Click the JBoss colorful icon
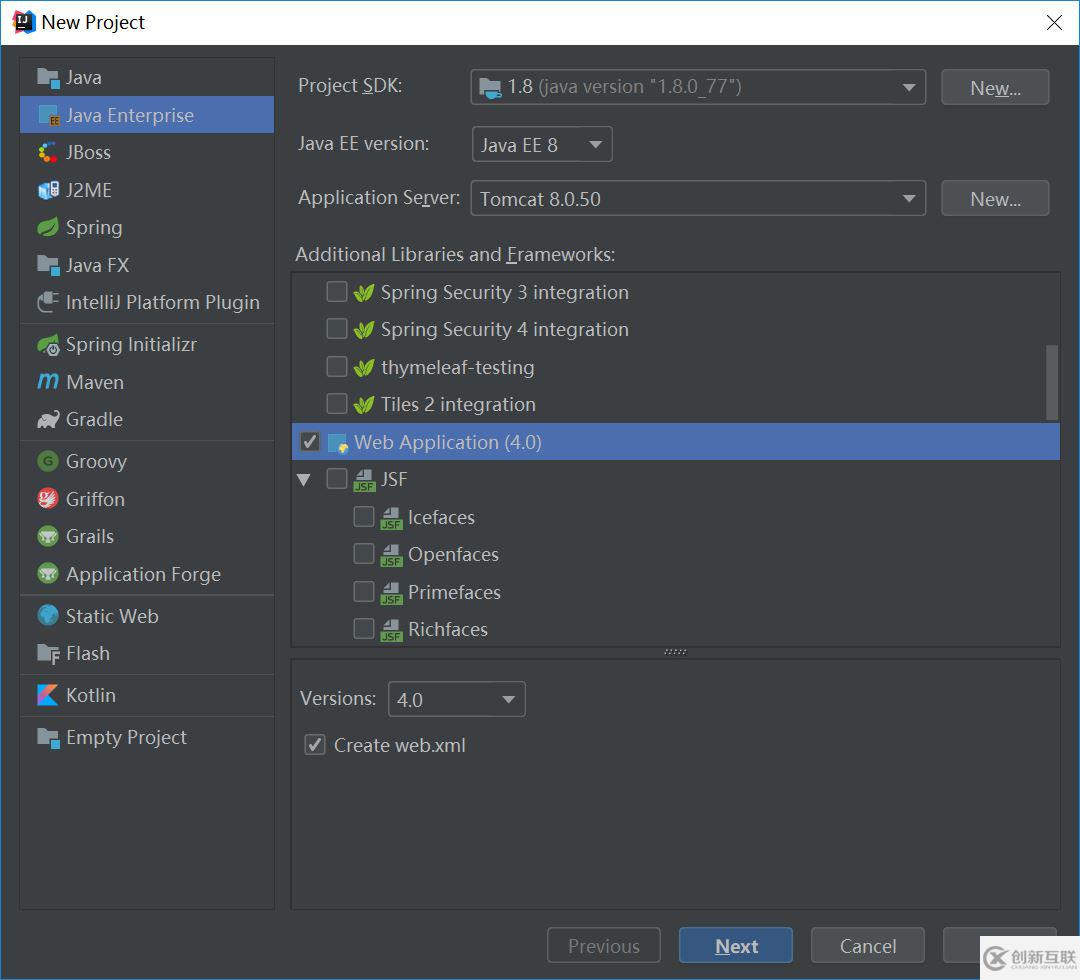1080x980 pixels. click(48, 152)
